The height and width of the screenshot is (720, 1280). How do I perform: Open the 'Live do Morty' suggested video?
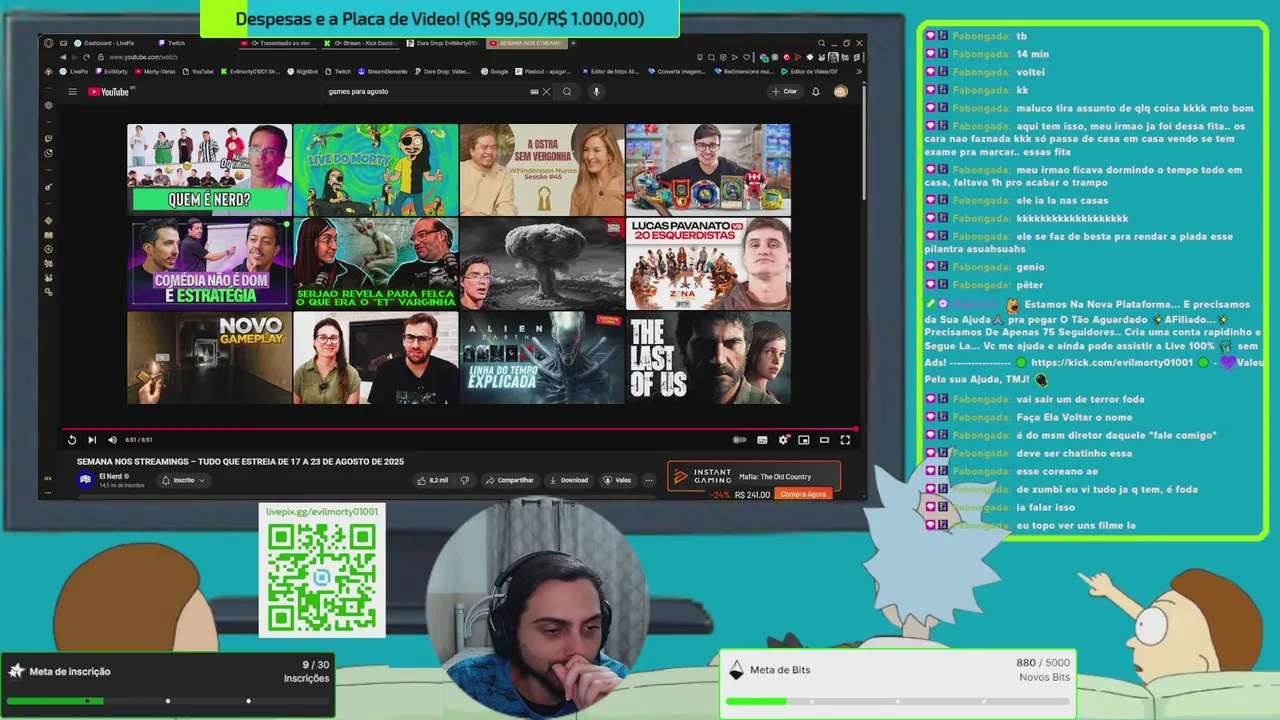click(376, 169)
